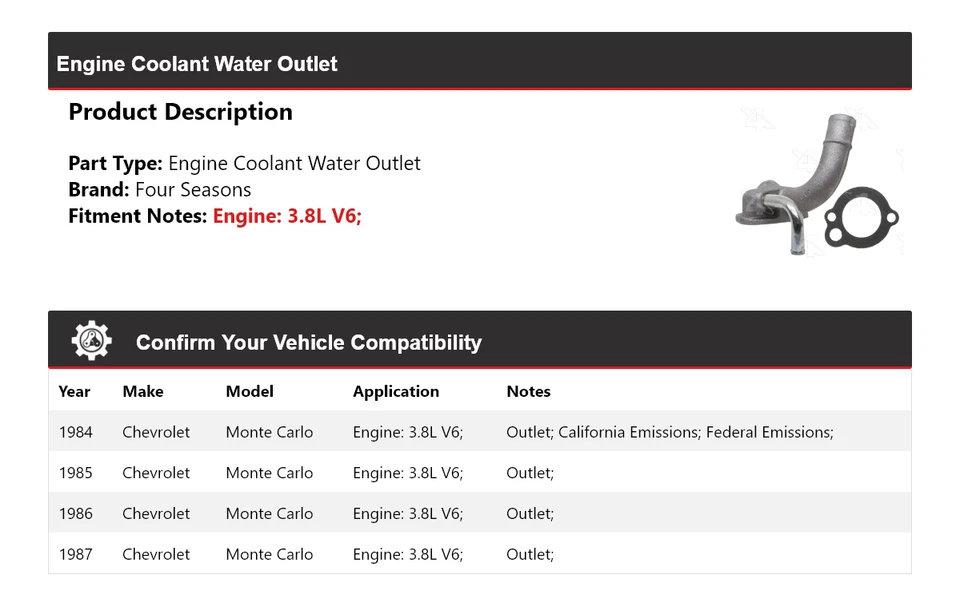
Task: Click the gear icon beside Confirm Your Vehicle Compatibility
Action: [x=92, y=341]
